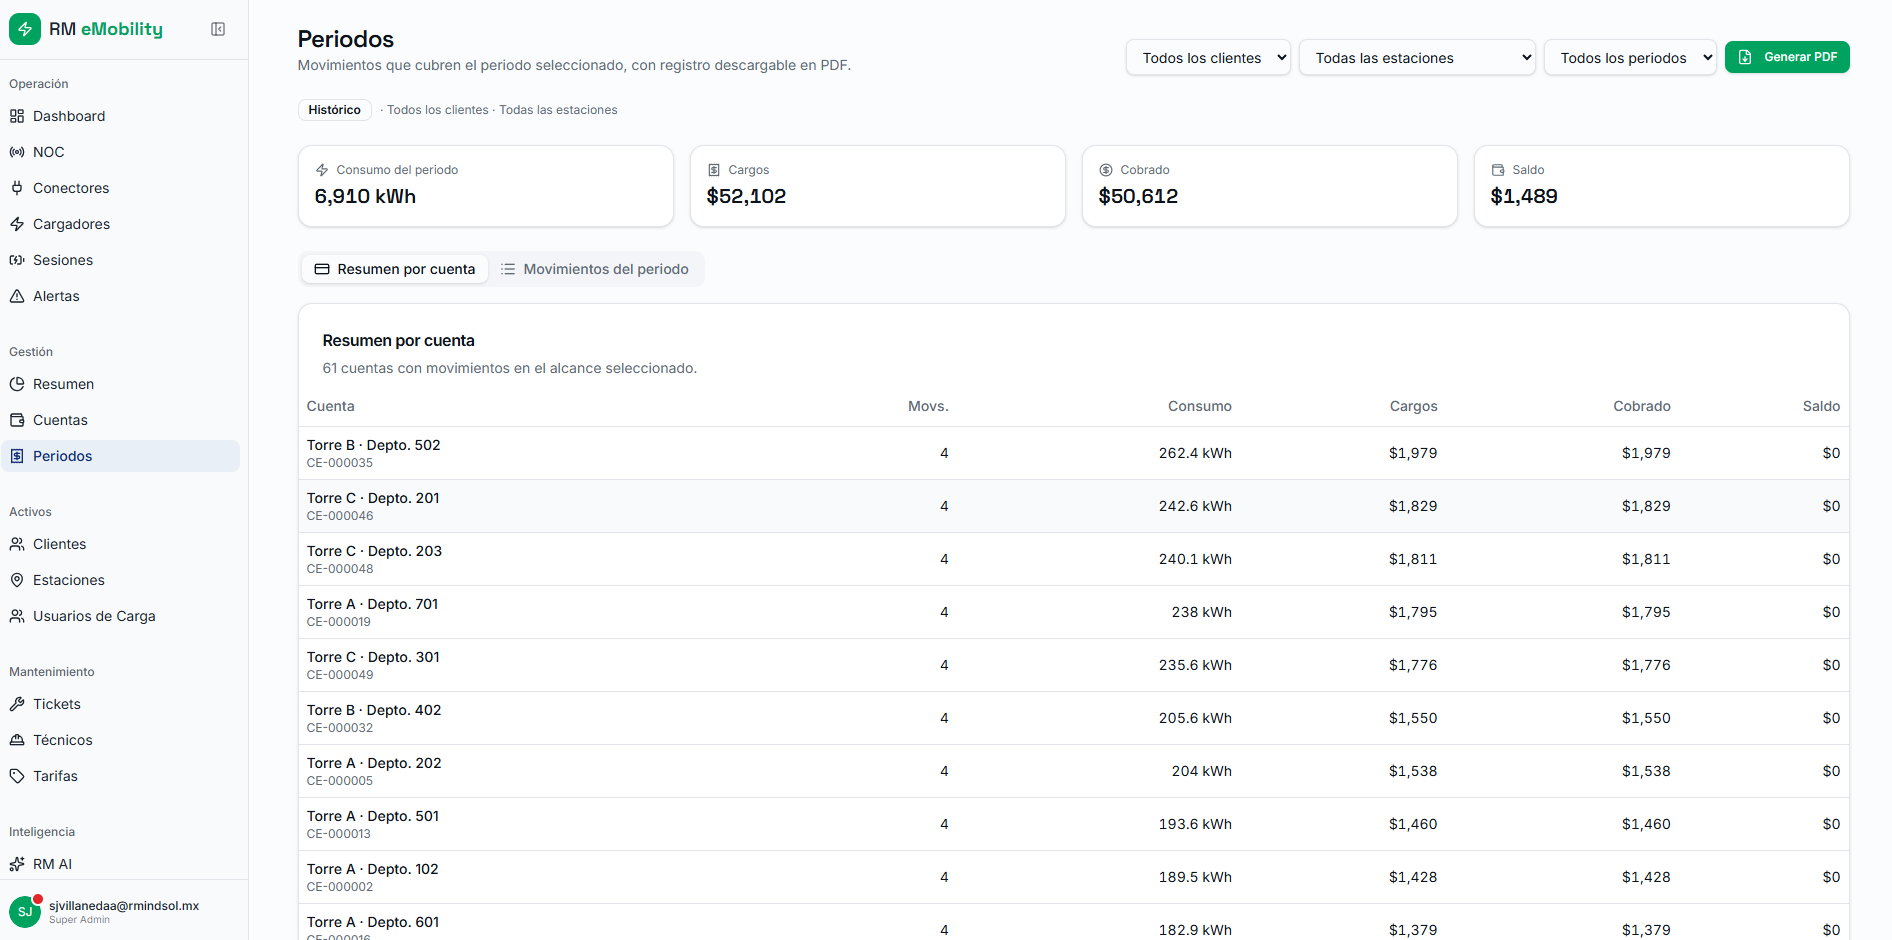
Task: Click the Consumo del periodo card
Action: (486, 186)
